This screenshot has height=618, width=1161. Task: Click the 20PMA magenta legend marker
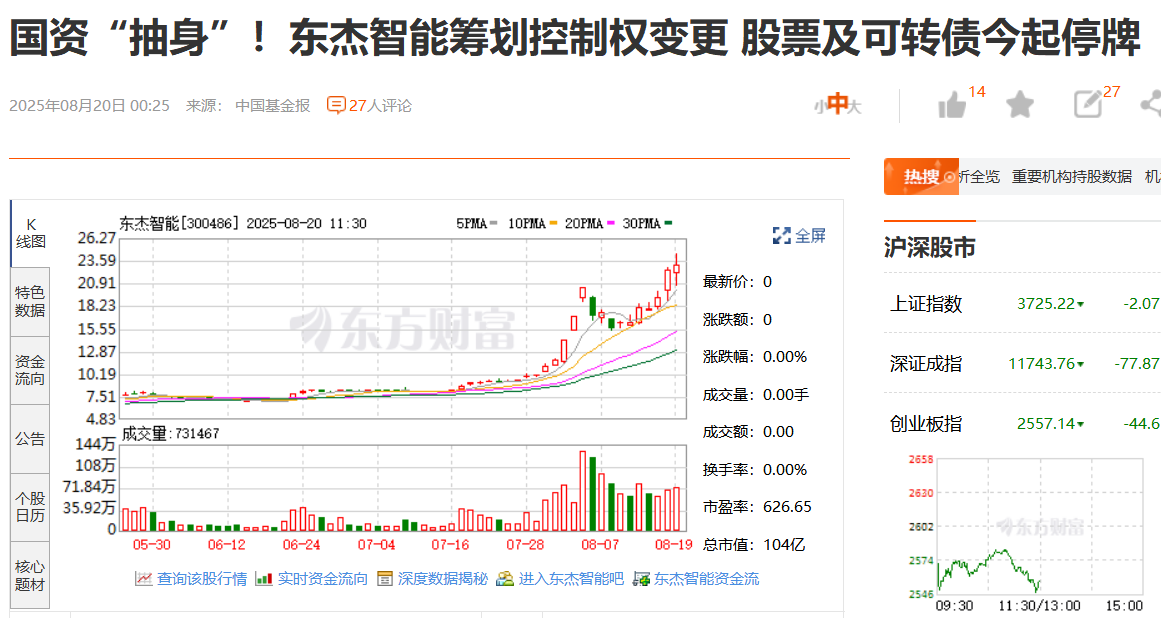click(611, 223)
